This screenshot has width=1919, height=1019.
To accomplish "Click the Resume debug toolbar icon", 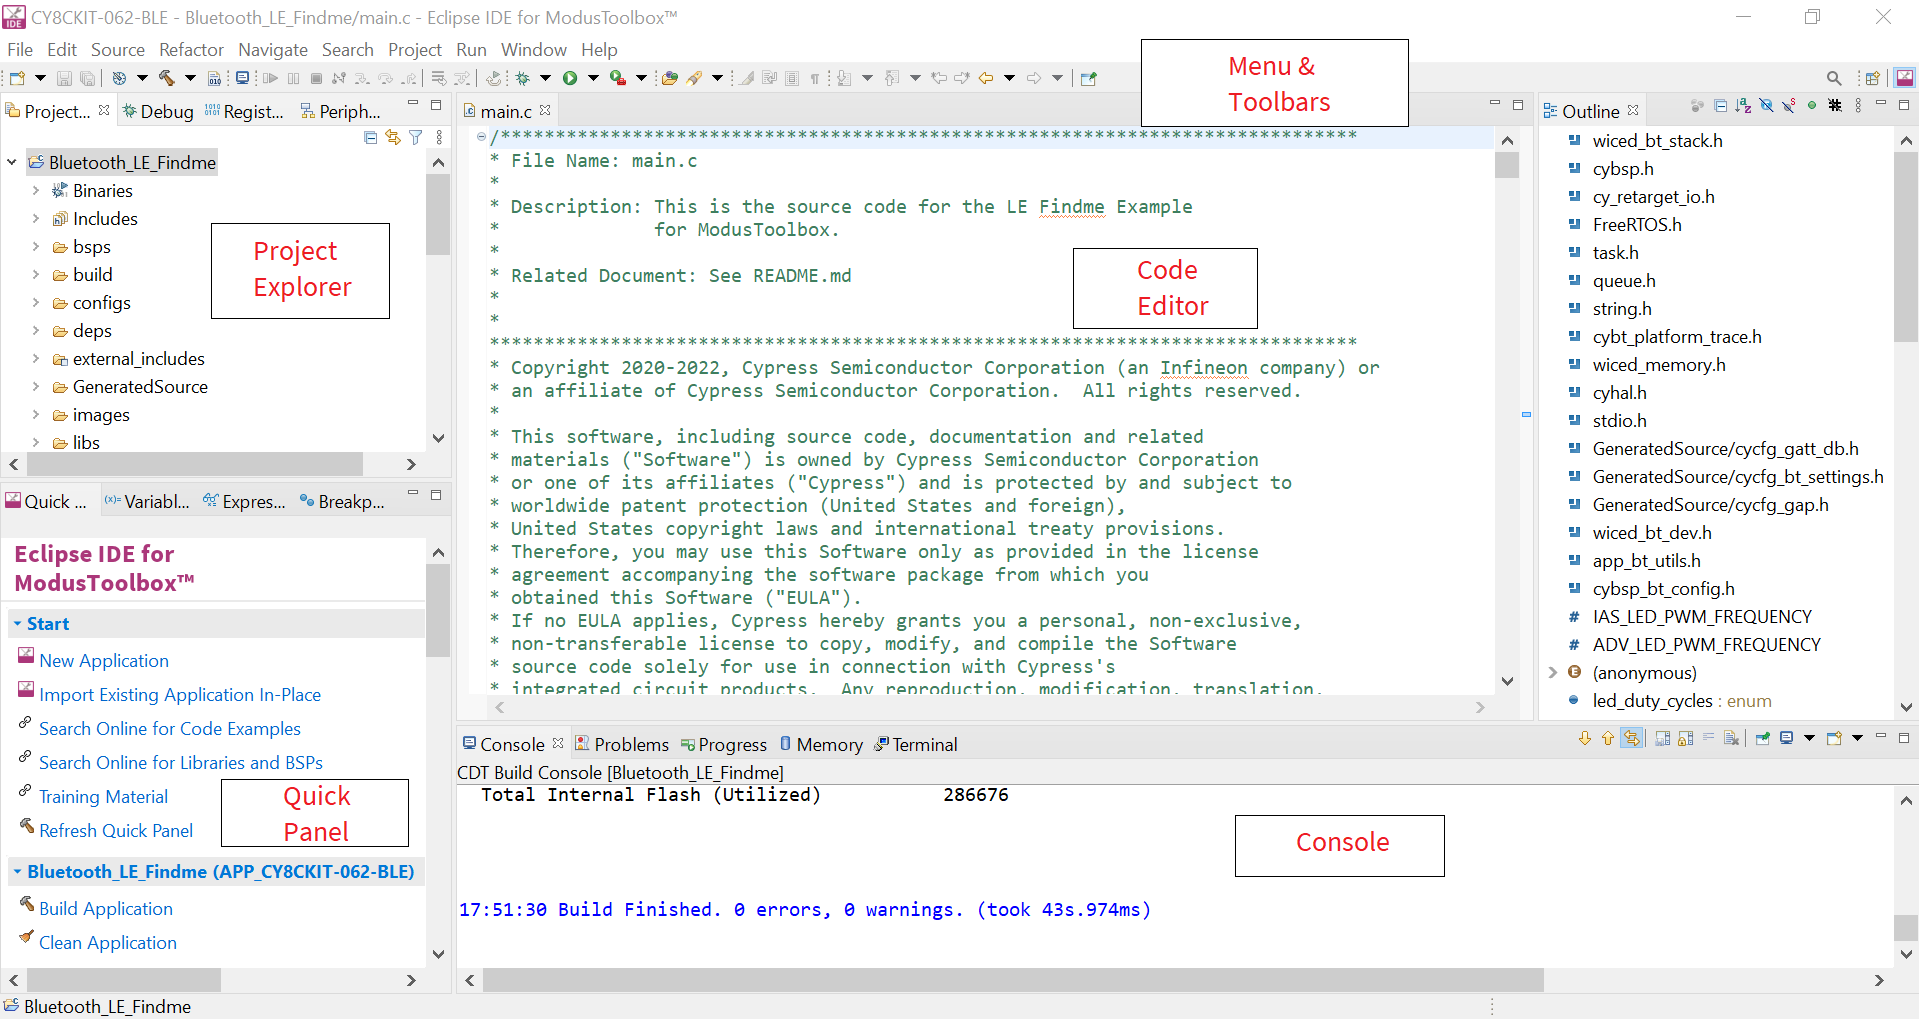I will pyautogui.click(x=270, y=78).
